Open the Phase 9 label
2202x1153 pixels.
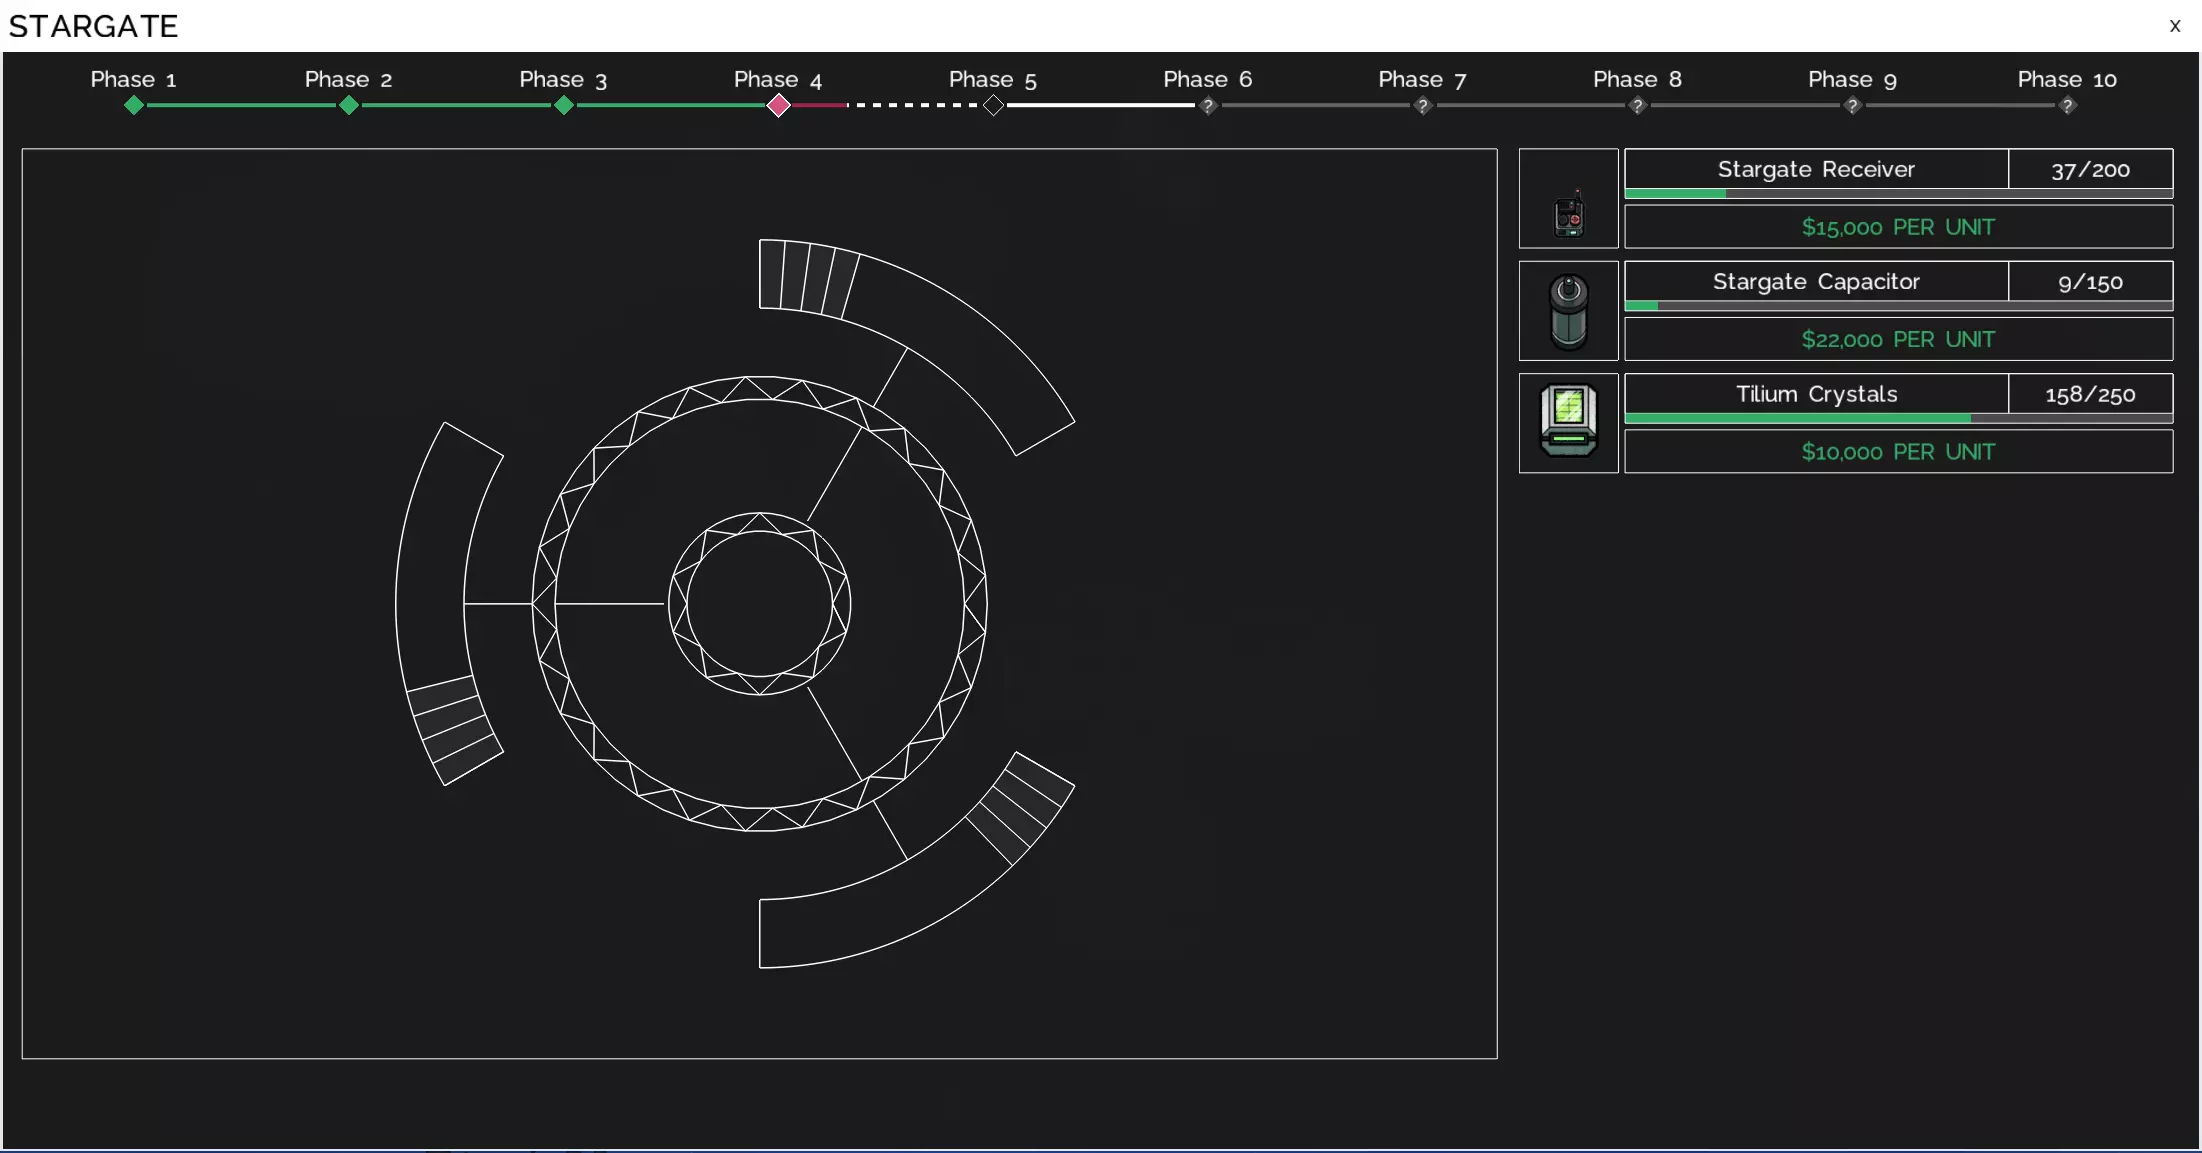coord(1851,79)
